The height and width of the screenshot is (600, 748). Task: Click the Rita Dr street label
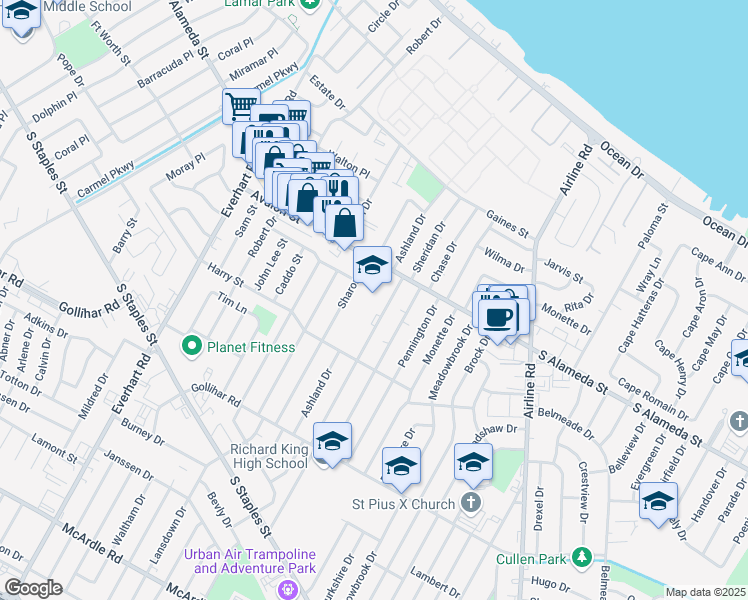coord(579,302)
